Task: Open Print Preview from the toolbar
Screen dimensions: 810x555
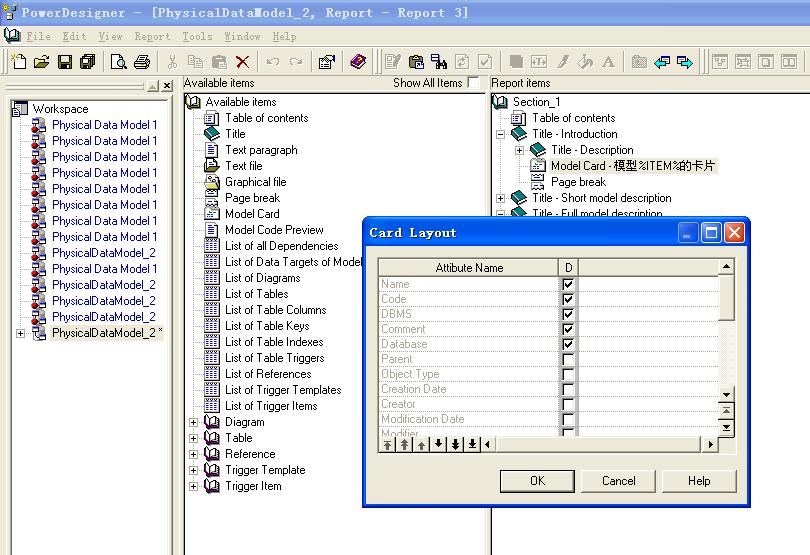Action: tap(118, 62)
